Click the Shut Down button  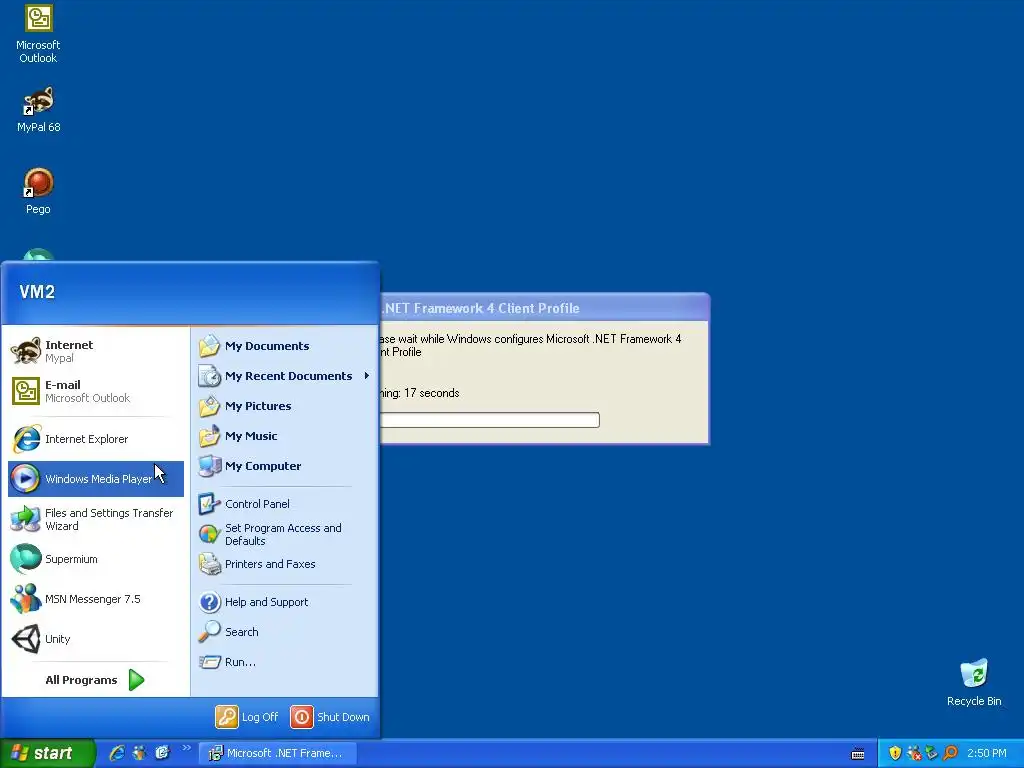pyautogui.click(x=330, y=717)
